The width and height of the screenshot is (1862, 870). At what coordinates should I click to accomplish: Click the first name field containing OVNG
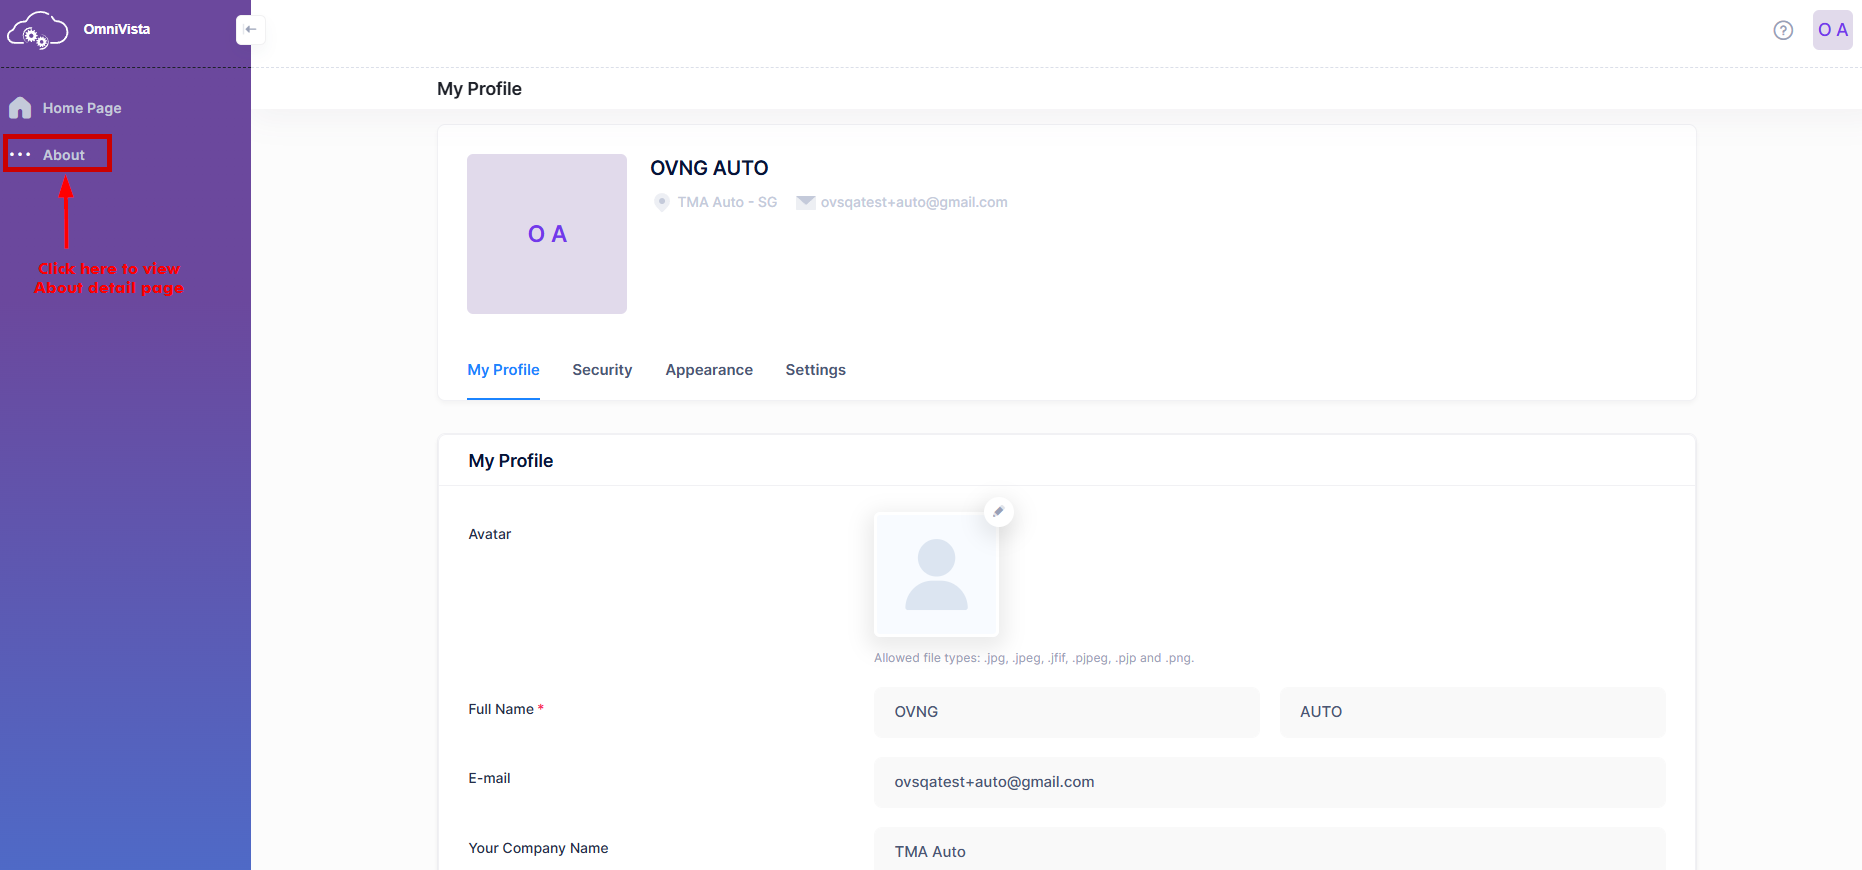(x=1066, y=712)
